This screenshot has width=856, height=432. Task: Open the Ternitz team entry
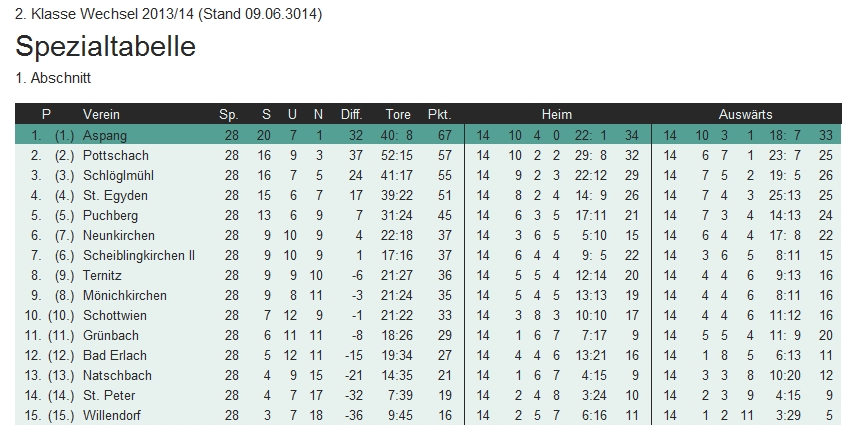tap(103, 275)
